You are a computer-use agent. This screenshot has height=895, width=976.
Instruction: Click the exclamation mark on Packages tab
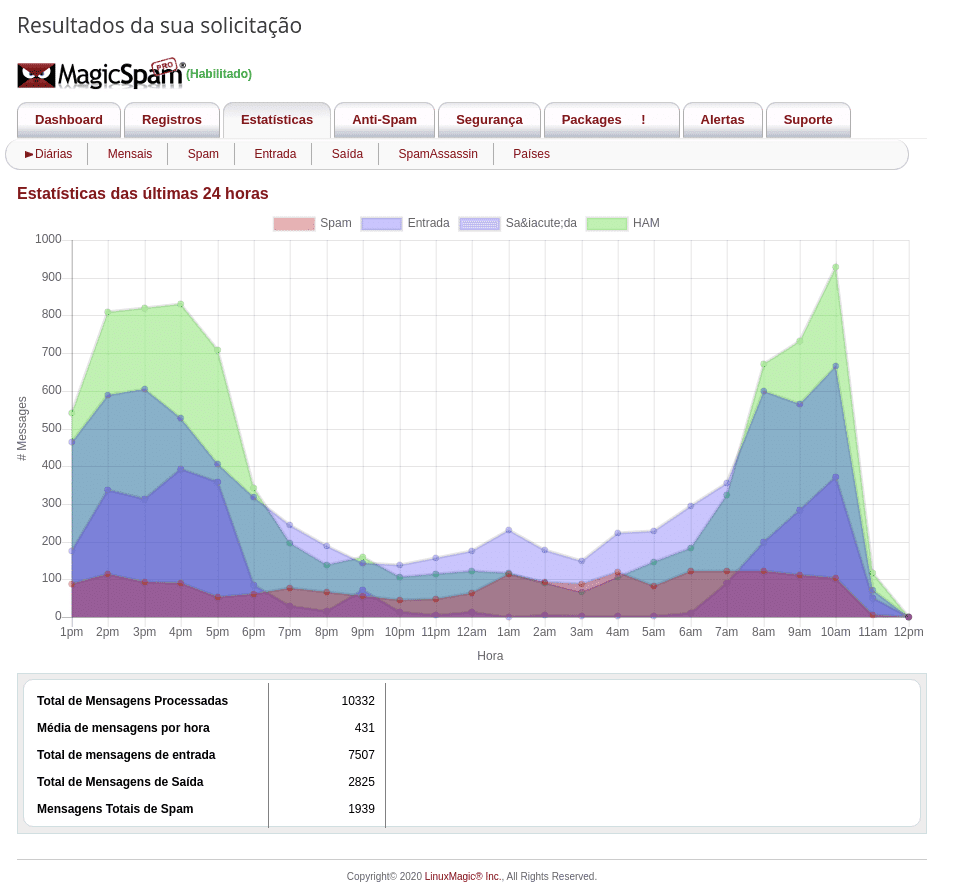click(x=643, y=120)
